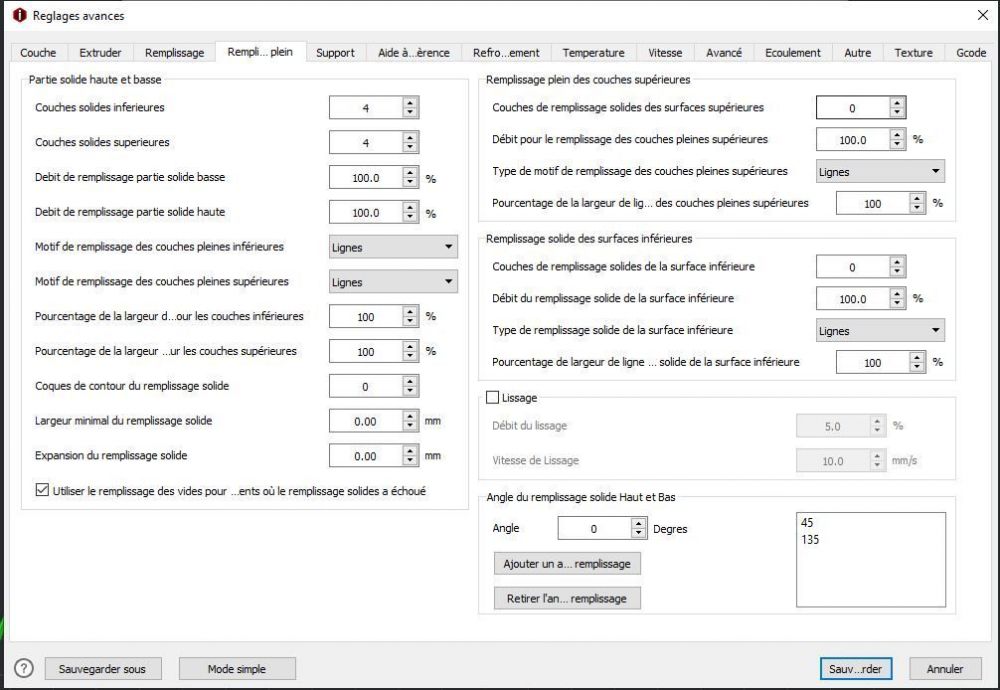Close the Reglages avances window
Viewport: 1000px width, 690px height.
983,15
